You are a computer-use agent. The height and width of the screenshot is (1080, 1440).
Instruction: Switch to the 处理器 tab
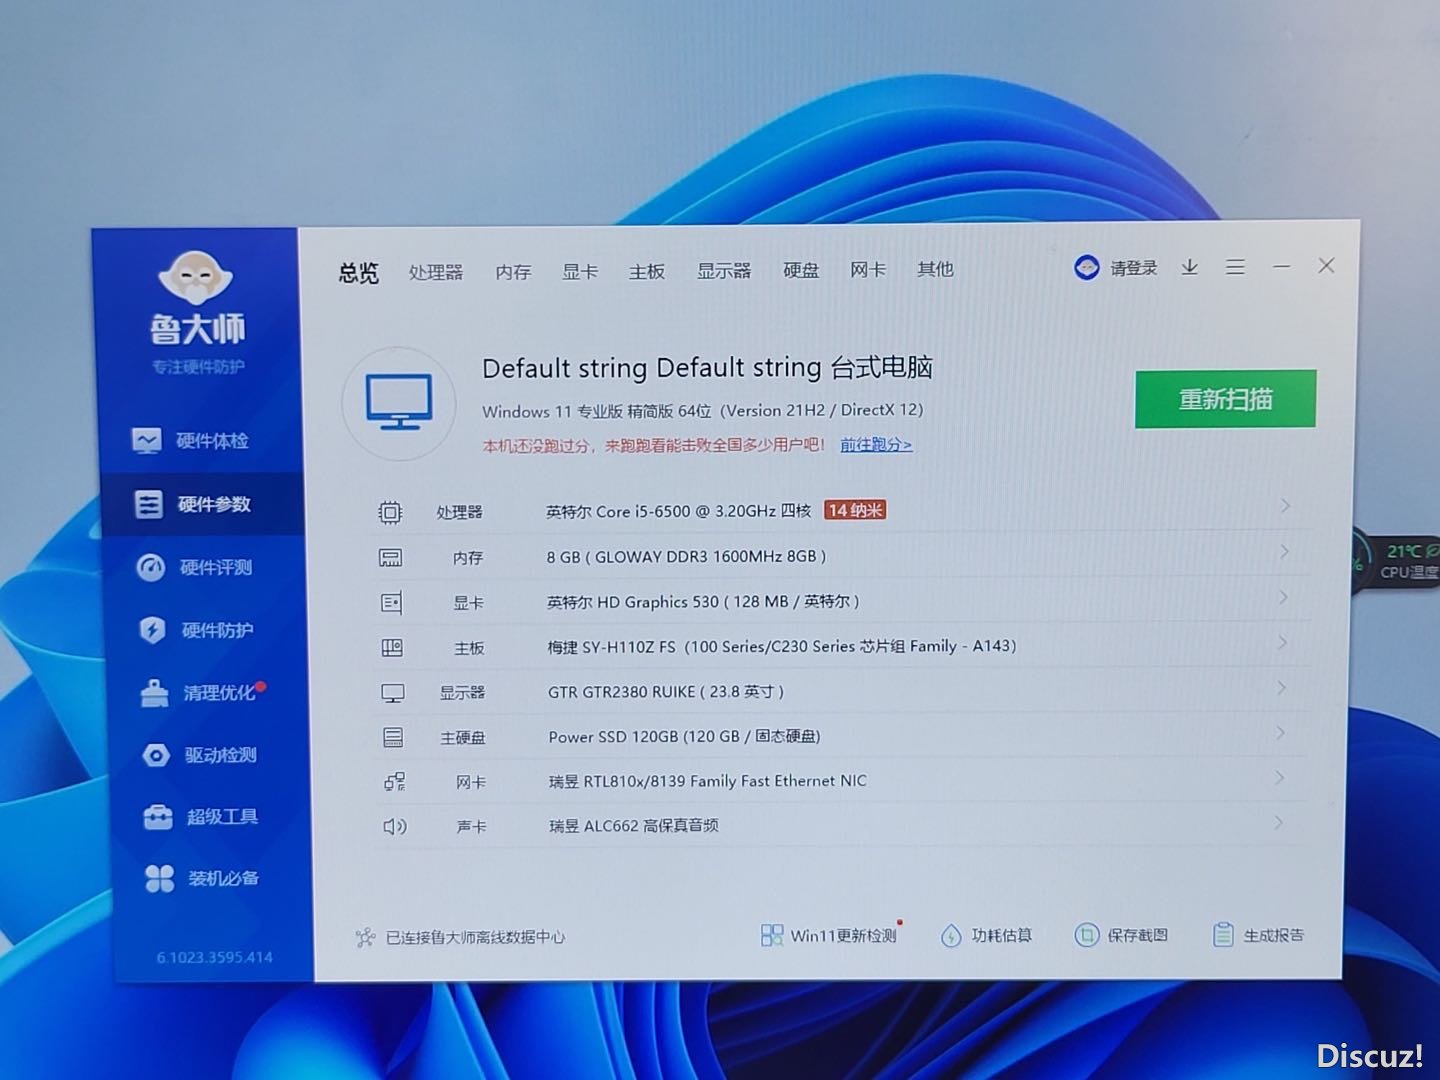tap(436, 272)
